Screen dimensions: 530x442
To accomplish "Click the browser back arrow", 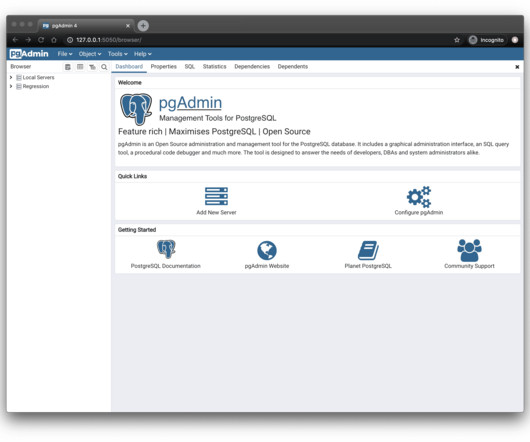I will tap(15, 40).
